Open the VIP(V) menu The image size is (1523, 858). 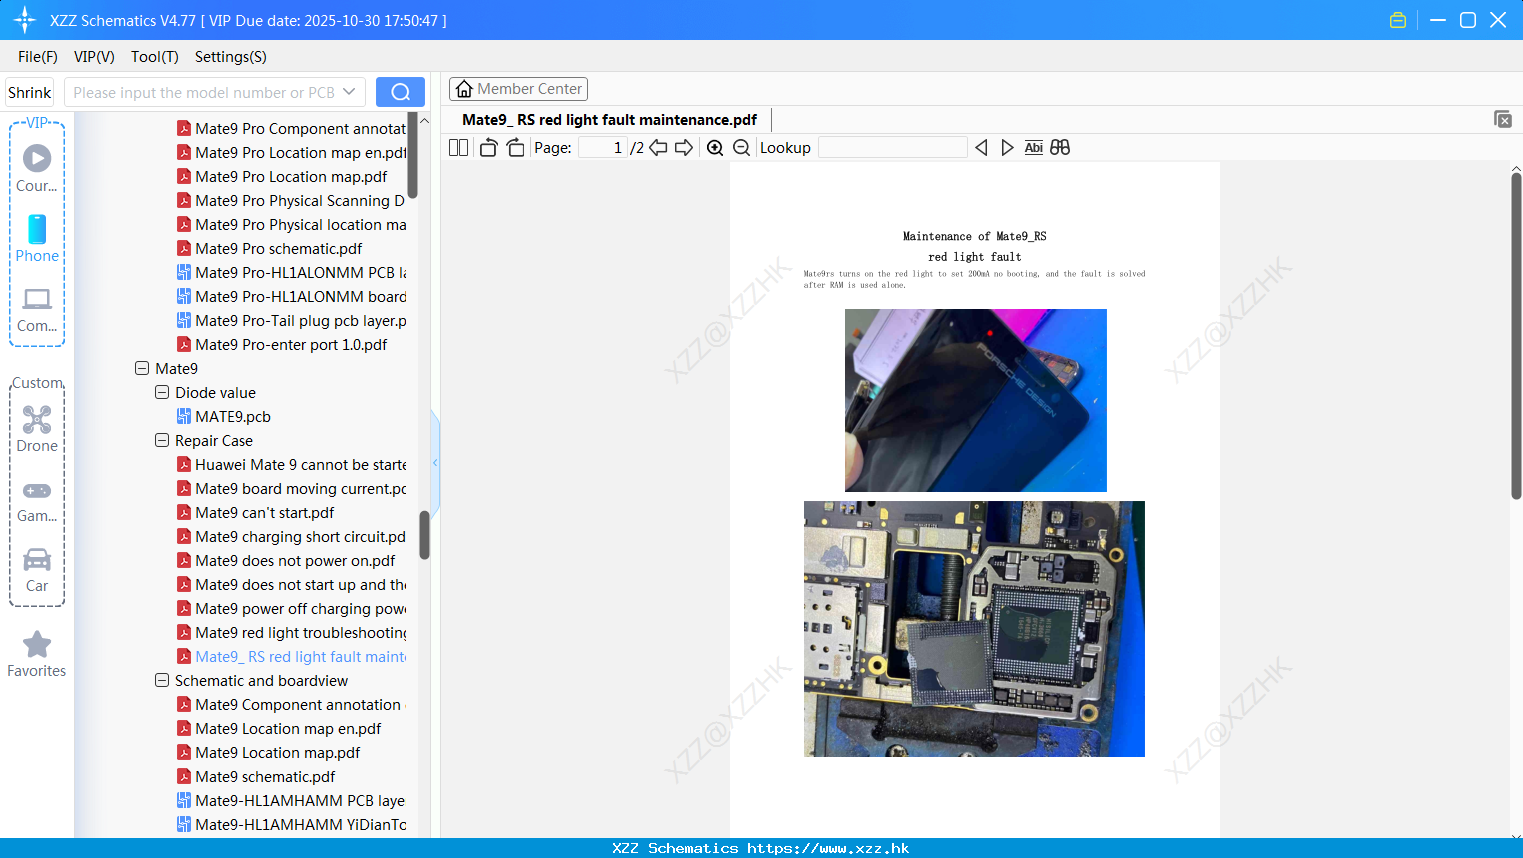click(94, 56)
